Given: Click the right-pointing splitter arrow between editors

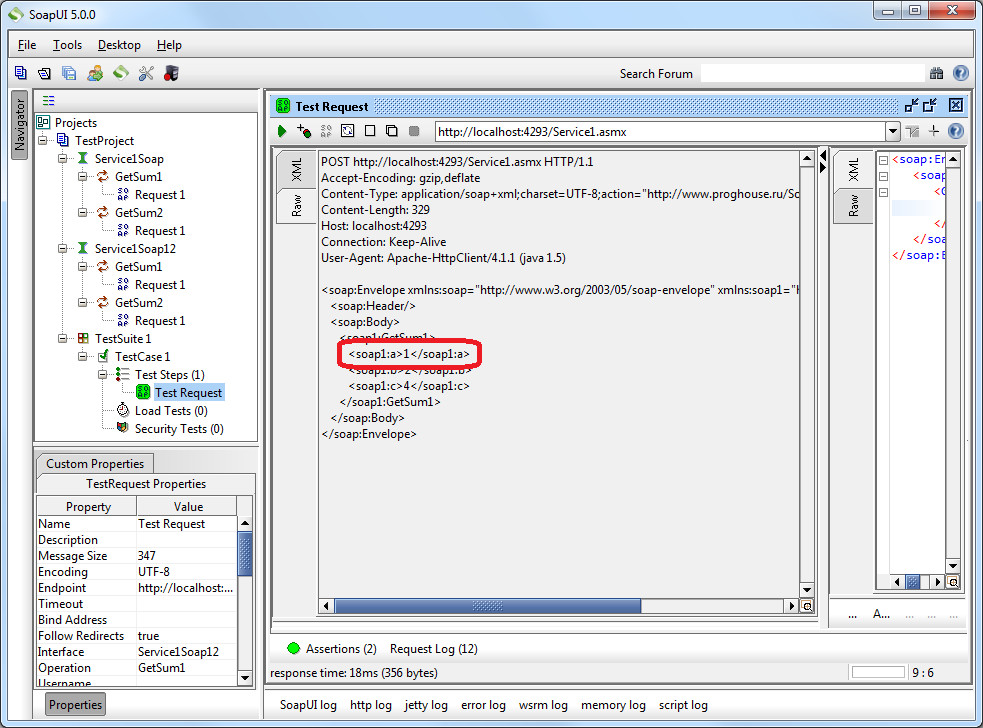Looking at the screenshot, I should tap(823, 168).
